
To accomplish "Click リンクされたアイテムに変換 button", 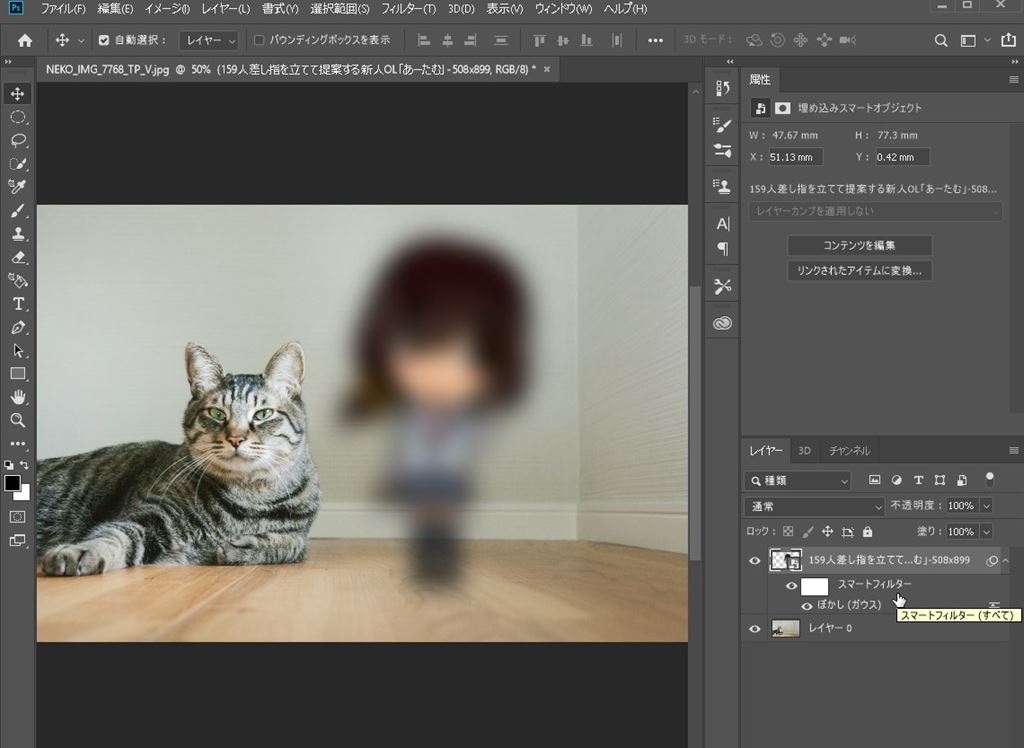I will (859, 271).
